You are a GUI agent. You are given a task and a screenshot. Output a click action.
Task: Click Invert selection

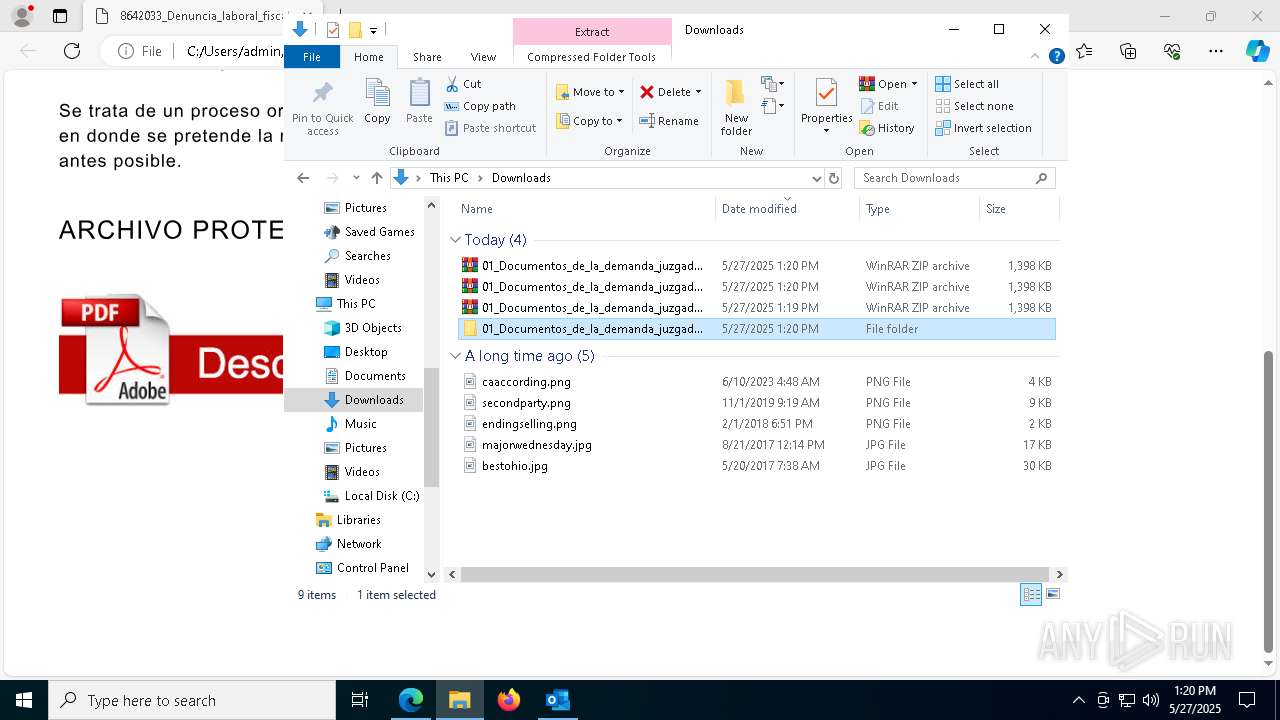point(983,128)
